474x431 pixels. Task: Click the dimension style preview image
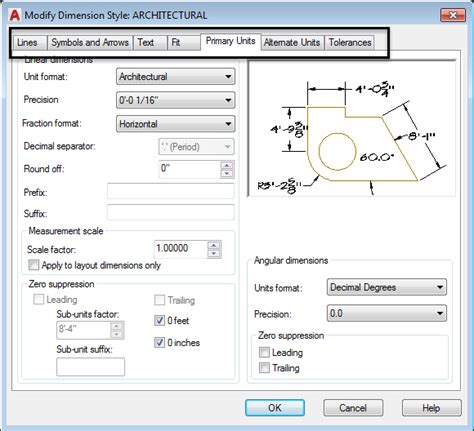pos(352,128)
